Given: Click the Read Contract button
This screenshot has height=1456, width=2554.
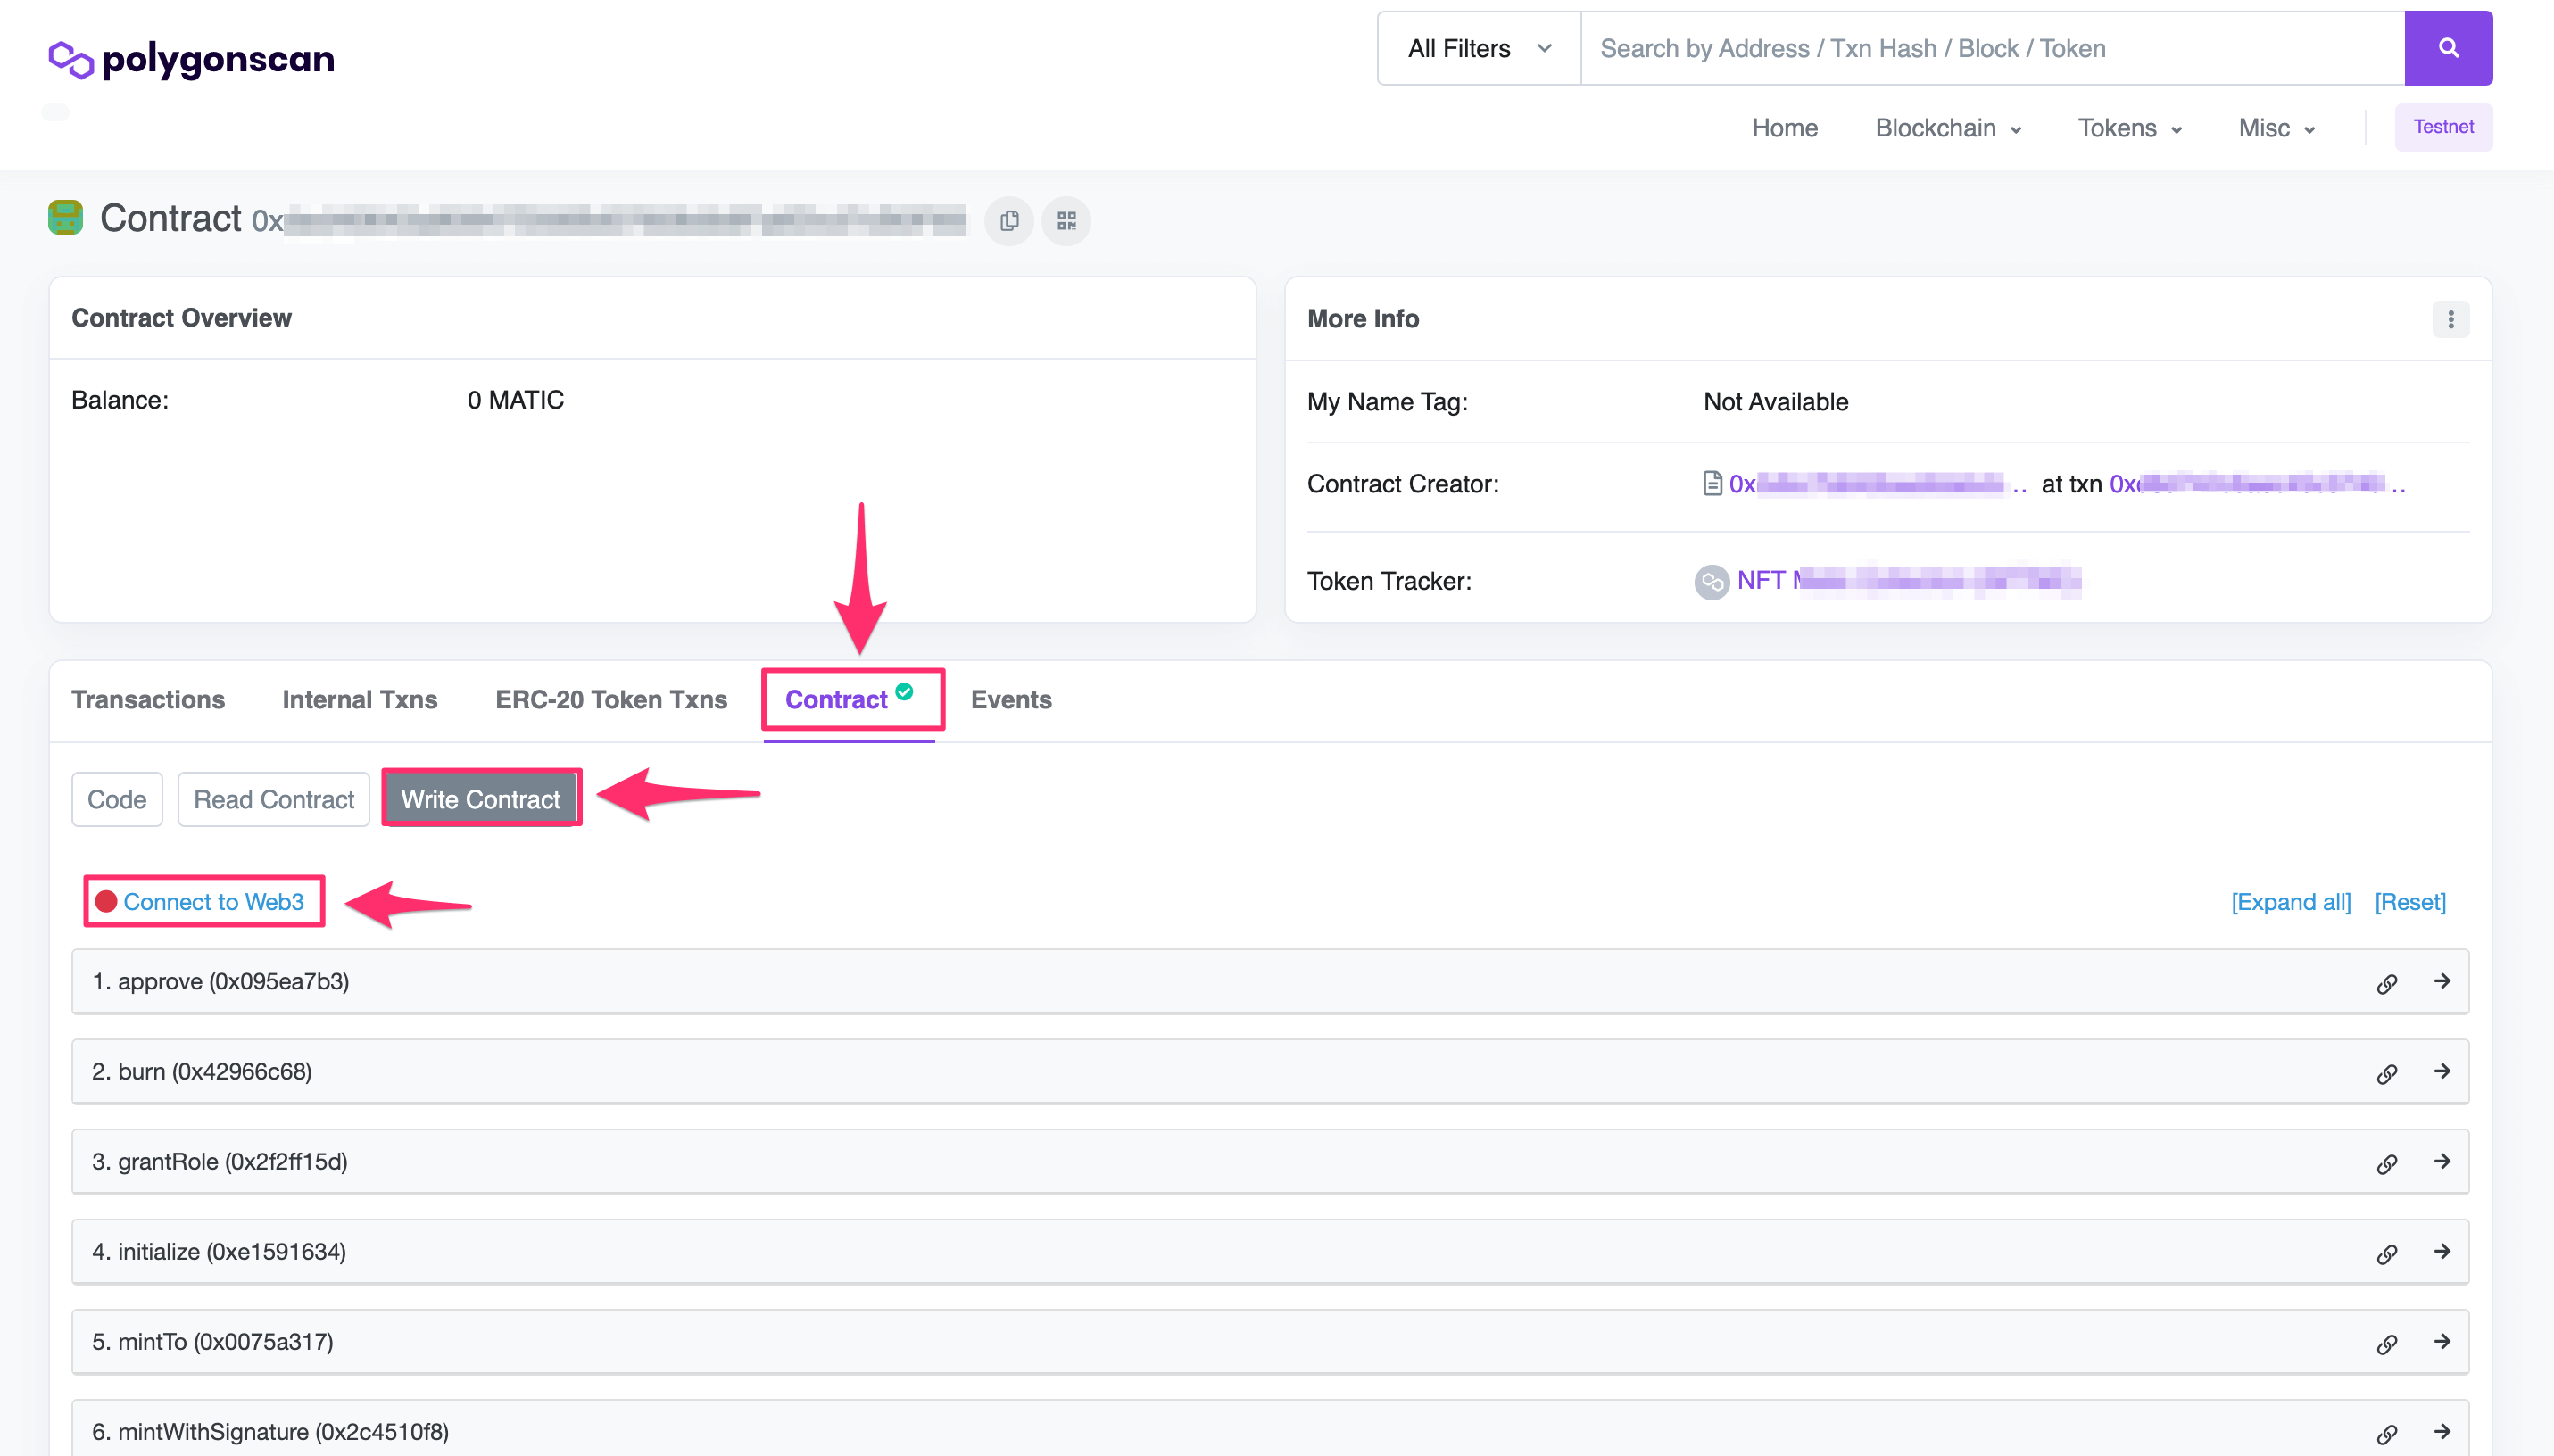Looking at the screenshot, I should pos(273,799).
